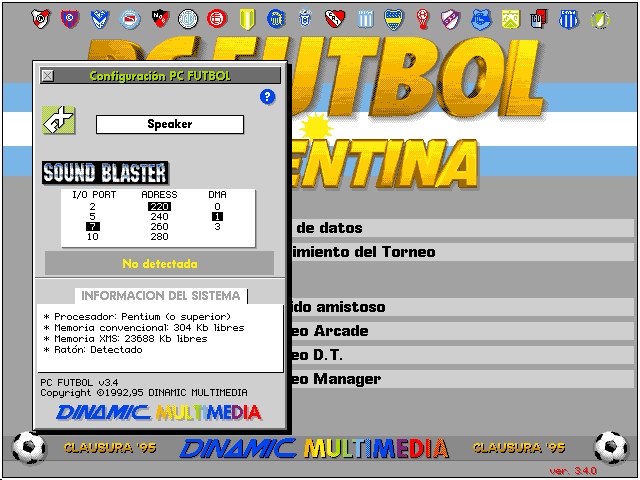Click the left CLAUSURA '95 label

(x=110, y=448)
